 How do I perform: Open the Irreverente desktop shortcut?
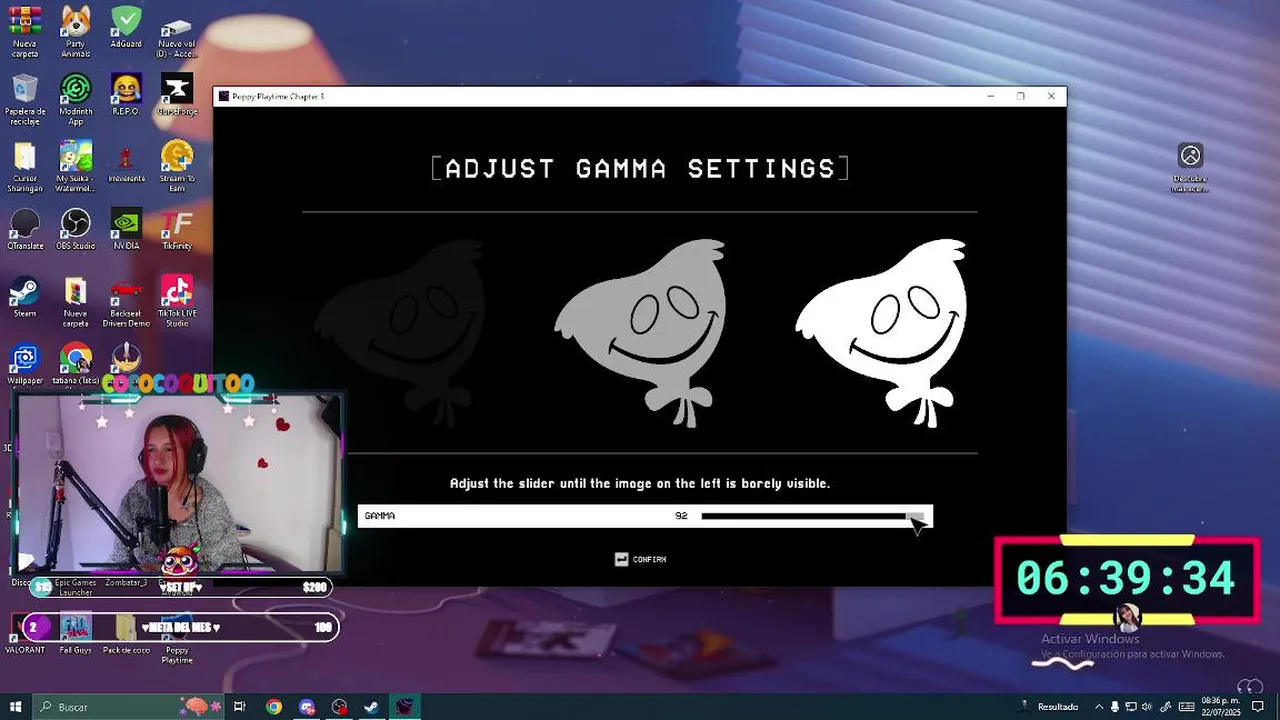[126, 163]
